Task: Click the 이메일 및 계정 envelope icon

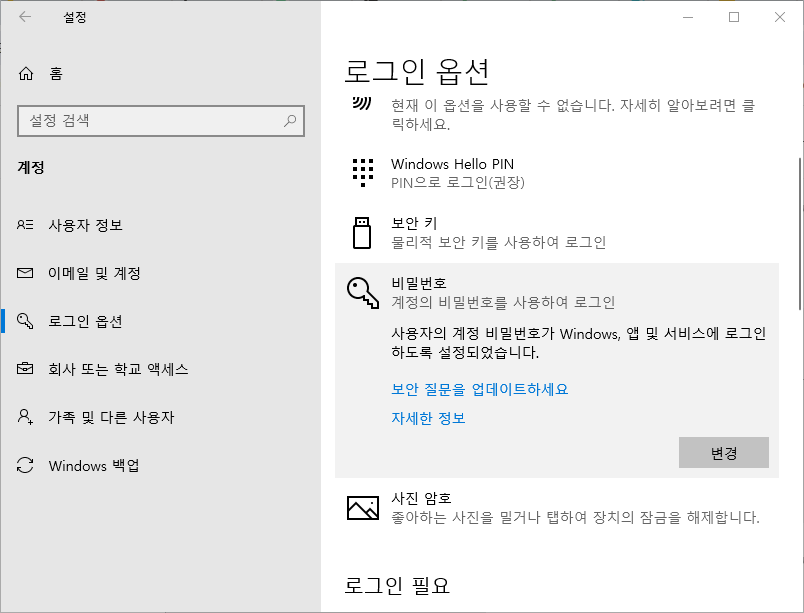Action: [25, 273]
